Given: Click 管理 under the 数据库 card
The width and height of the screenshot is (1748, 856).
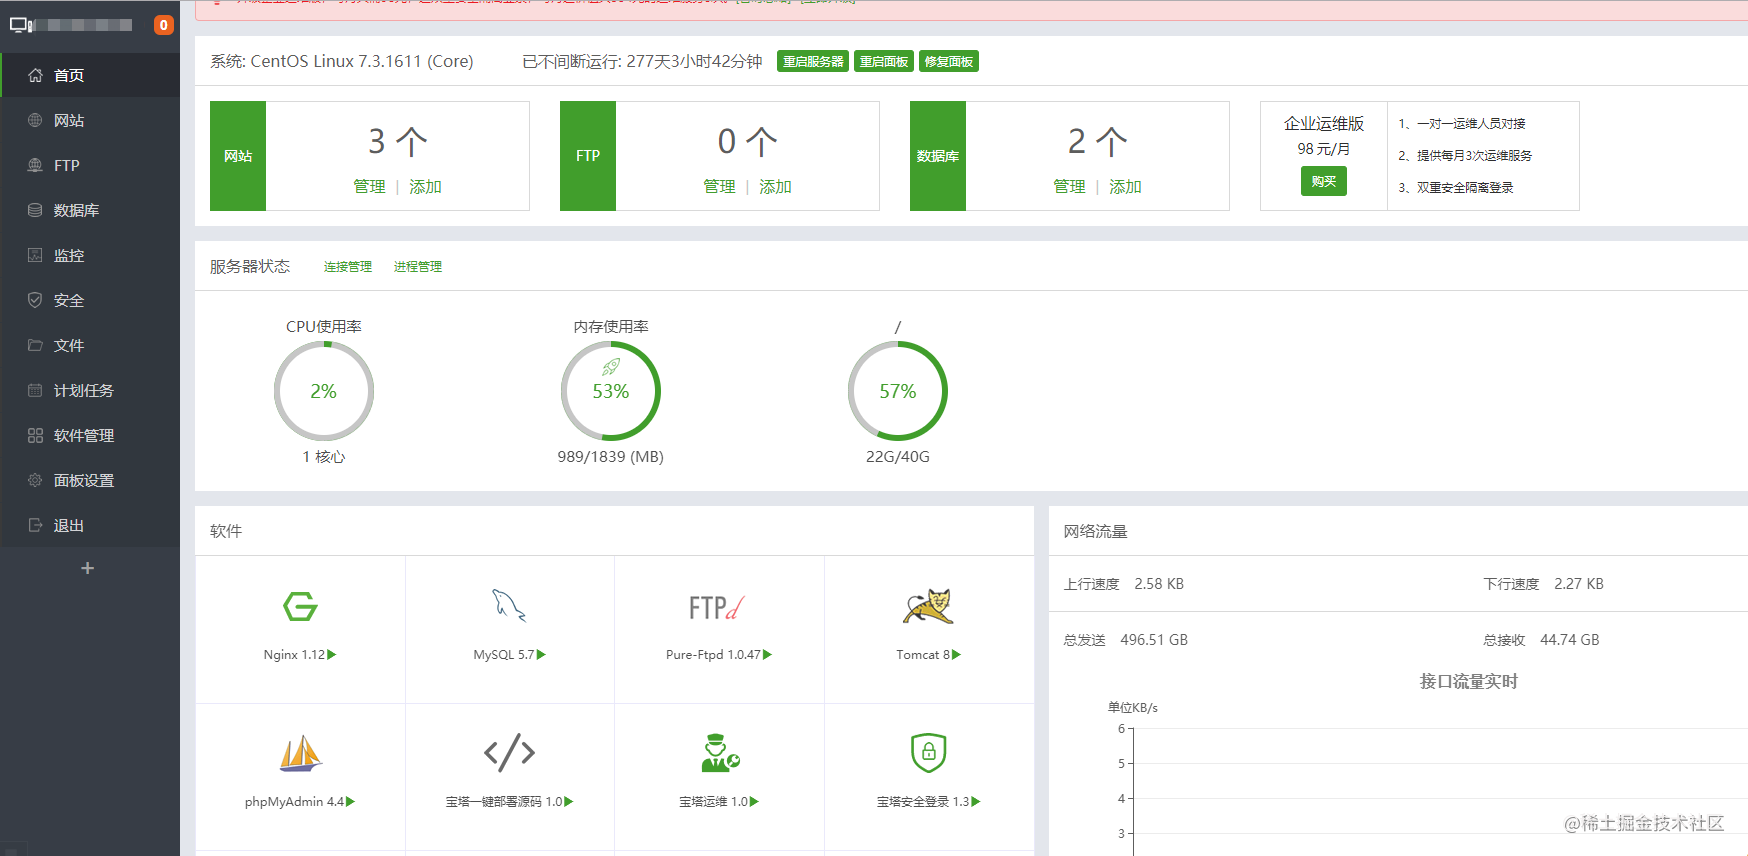Looking at the screenshot, I should (x=1069, y=186).
